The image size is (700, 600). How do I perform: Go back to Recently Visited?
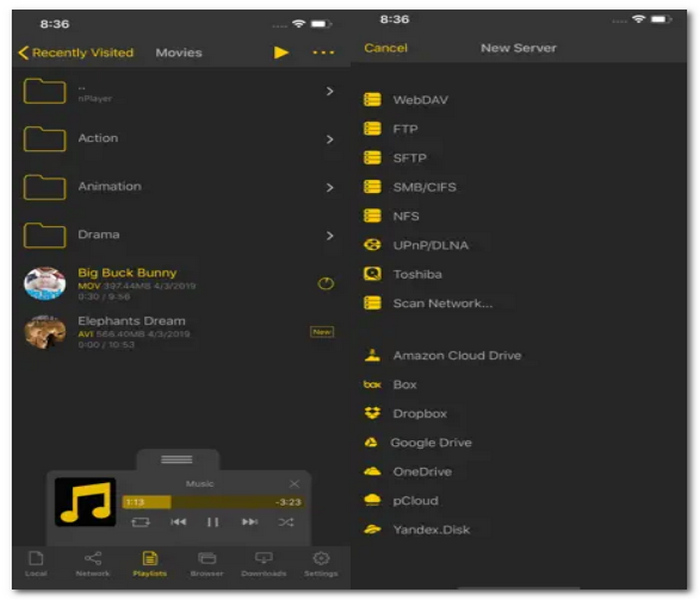point(76,53)
